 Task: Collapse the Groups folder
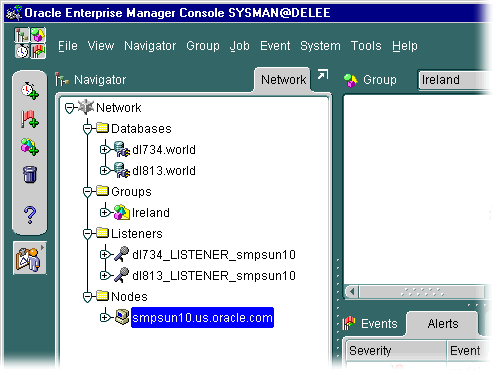[x=87, y=192]
